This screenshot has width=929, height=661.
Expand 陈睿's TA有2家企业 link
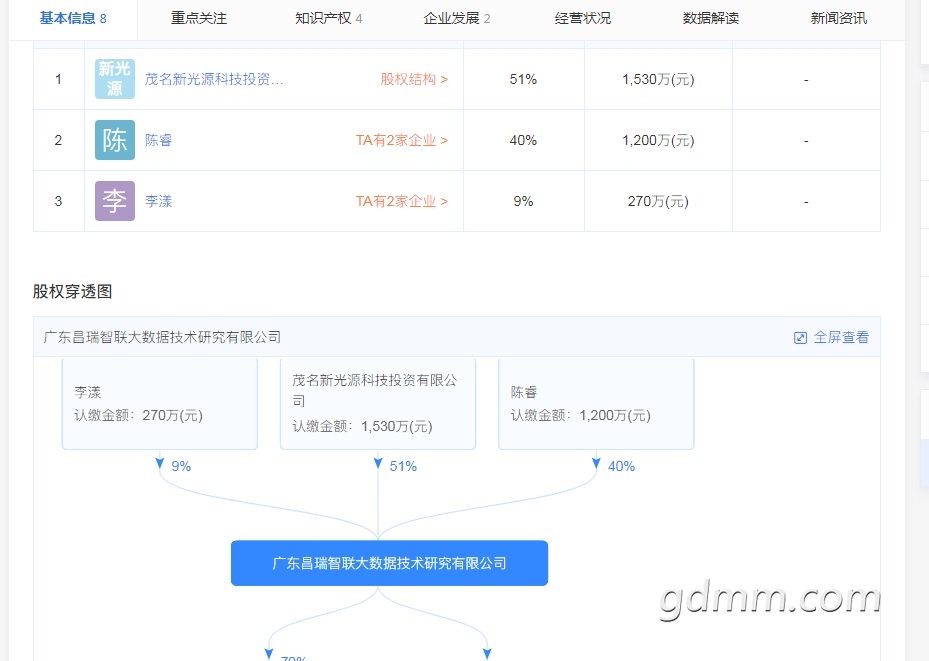click(402, 140)
